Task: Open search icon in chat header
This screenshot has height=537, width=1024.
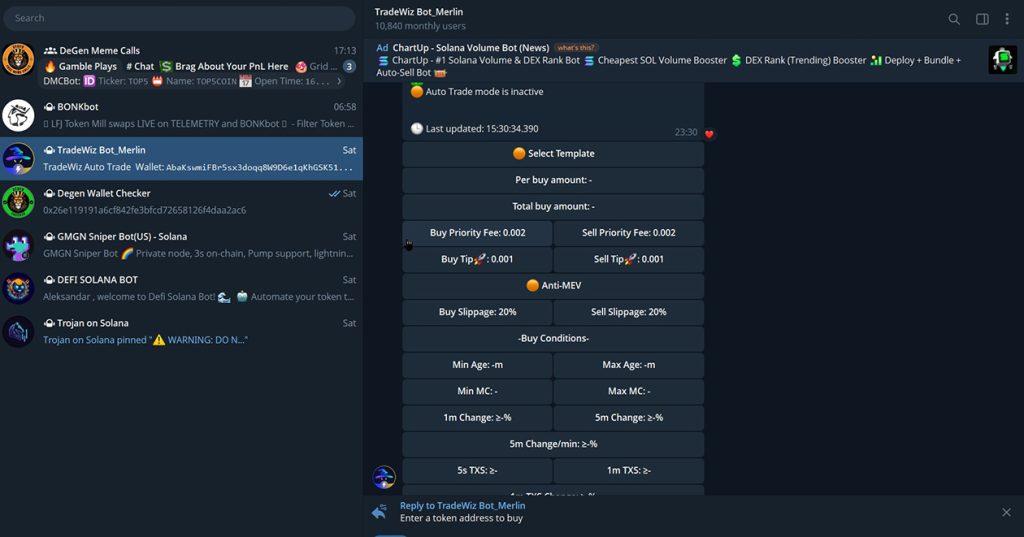Action: pyautogui.click(x=954, y=19)
